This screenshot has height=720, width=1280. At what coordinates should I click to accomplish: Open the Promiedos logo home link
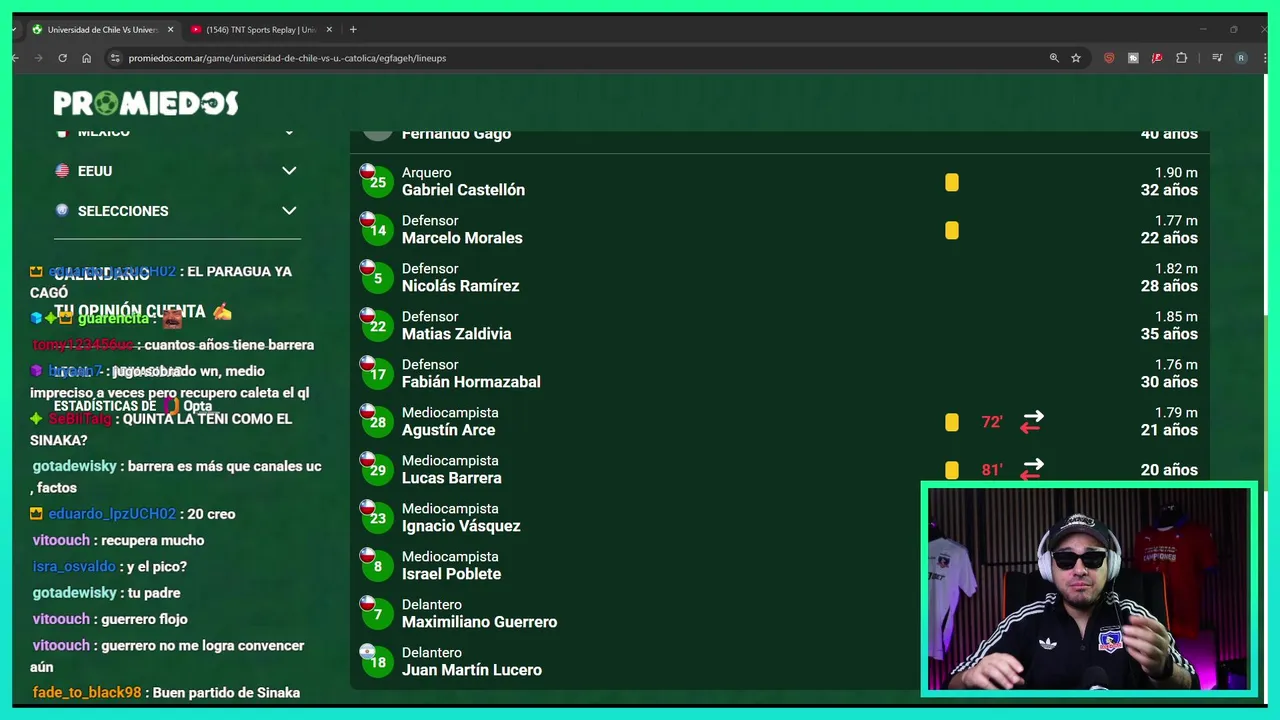146,103
